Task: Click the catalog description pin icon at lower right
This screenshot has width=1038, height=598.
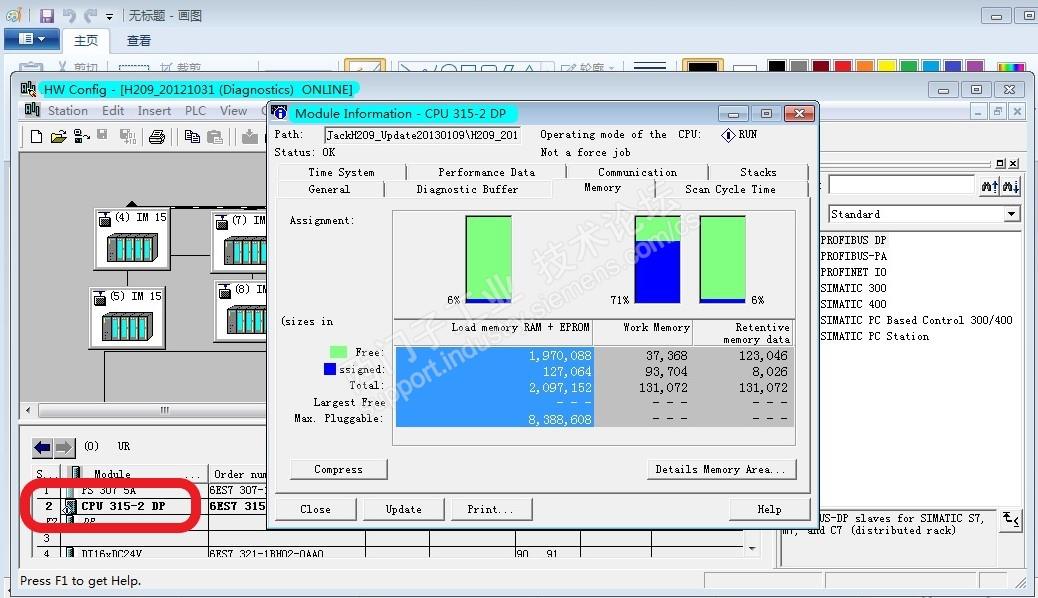Action: tap(1011, 520)
